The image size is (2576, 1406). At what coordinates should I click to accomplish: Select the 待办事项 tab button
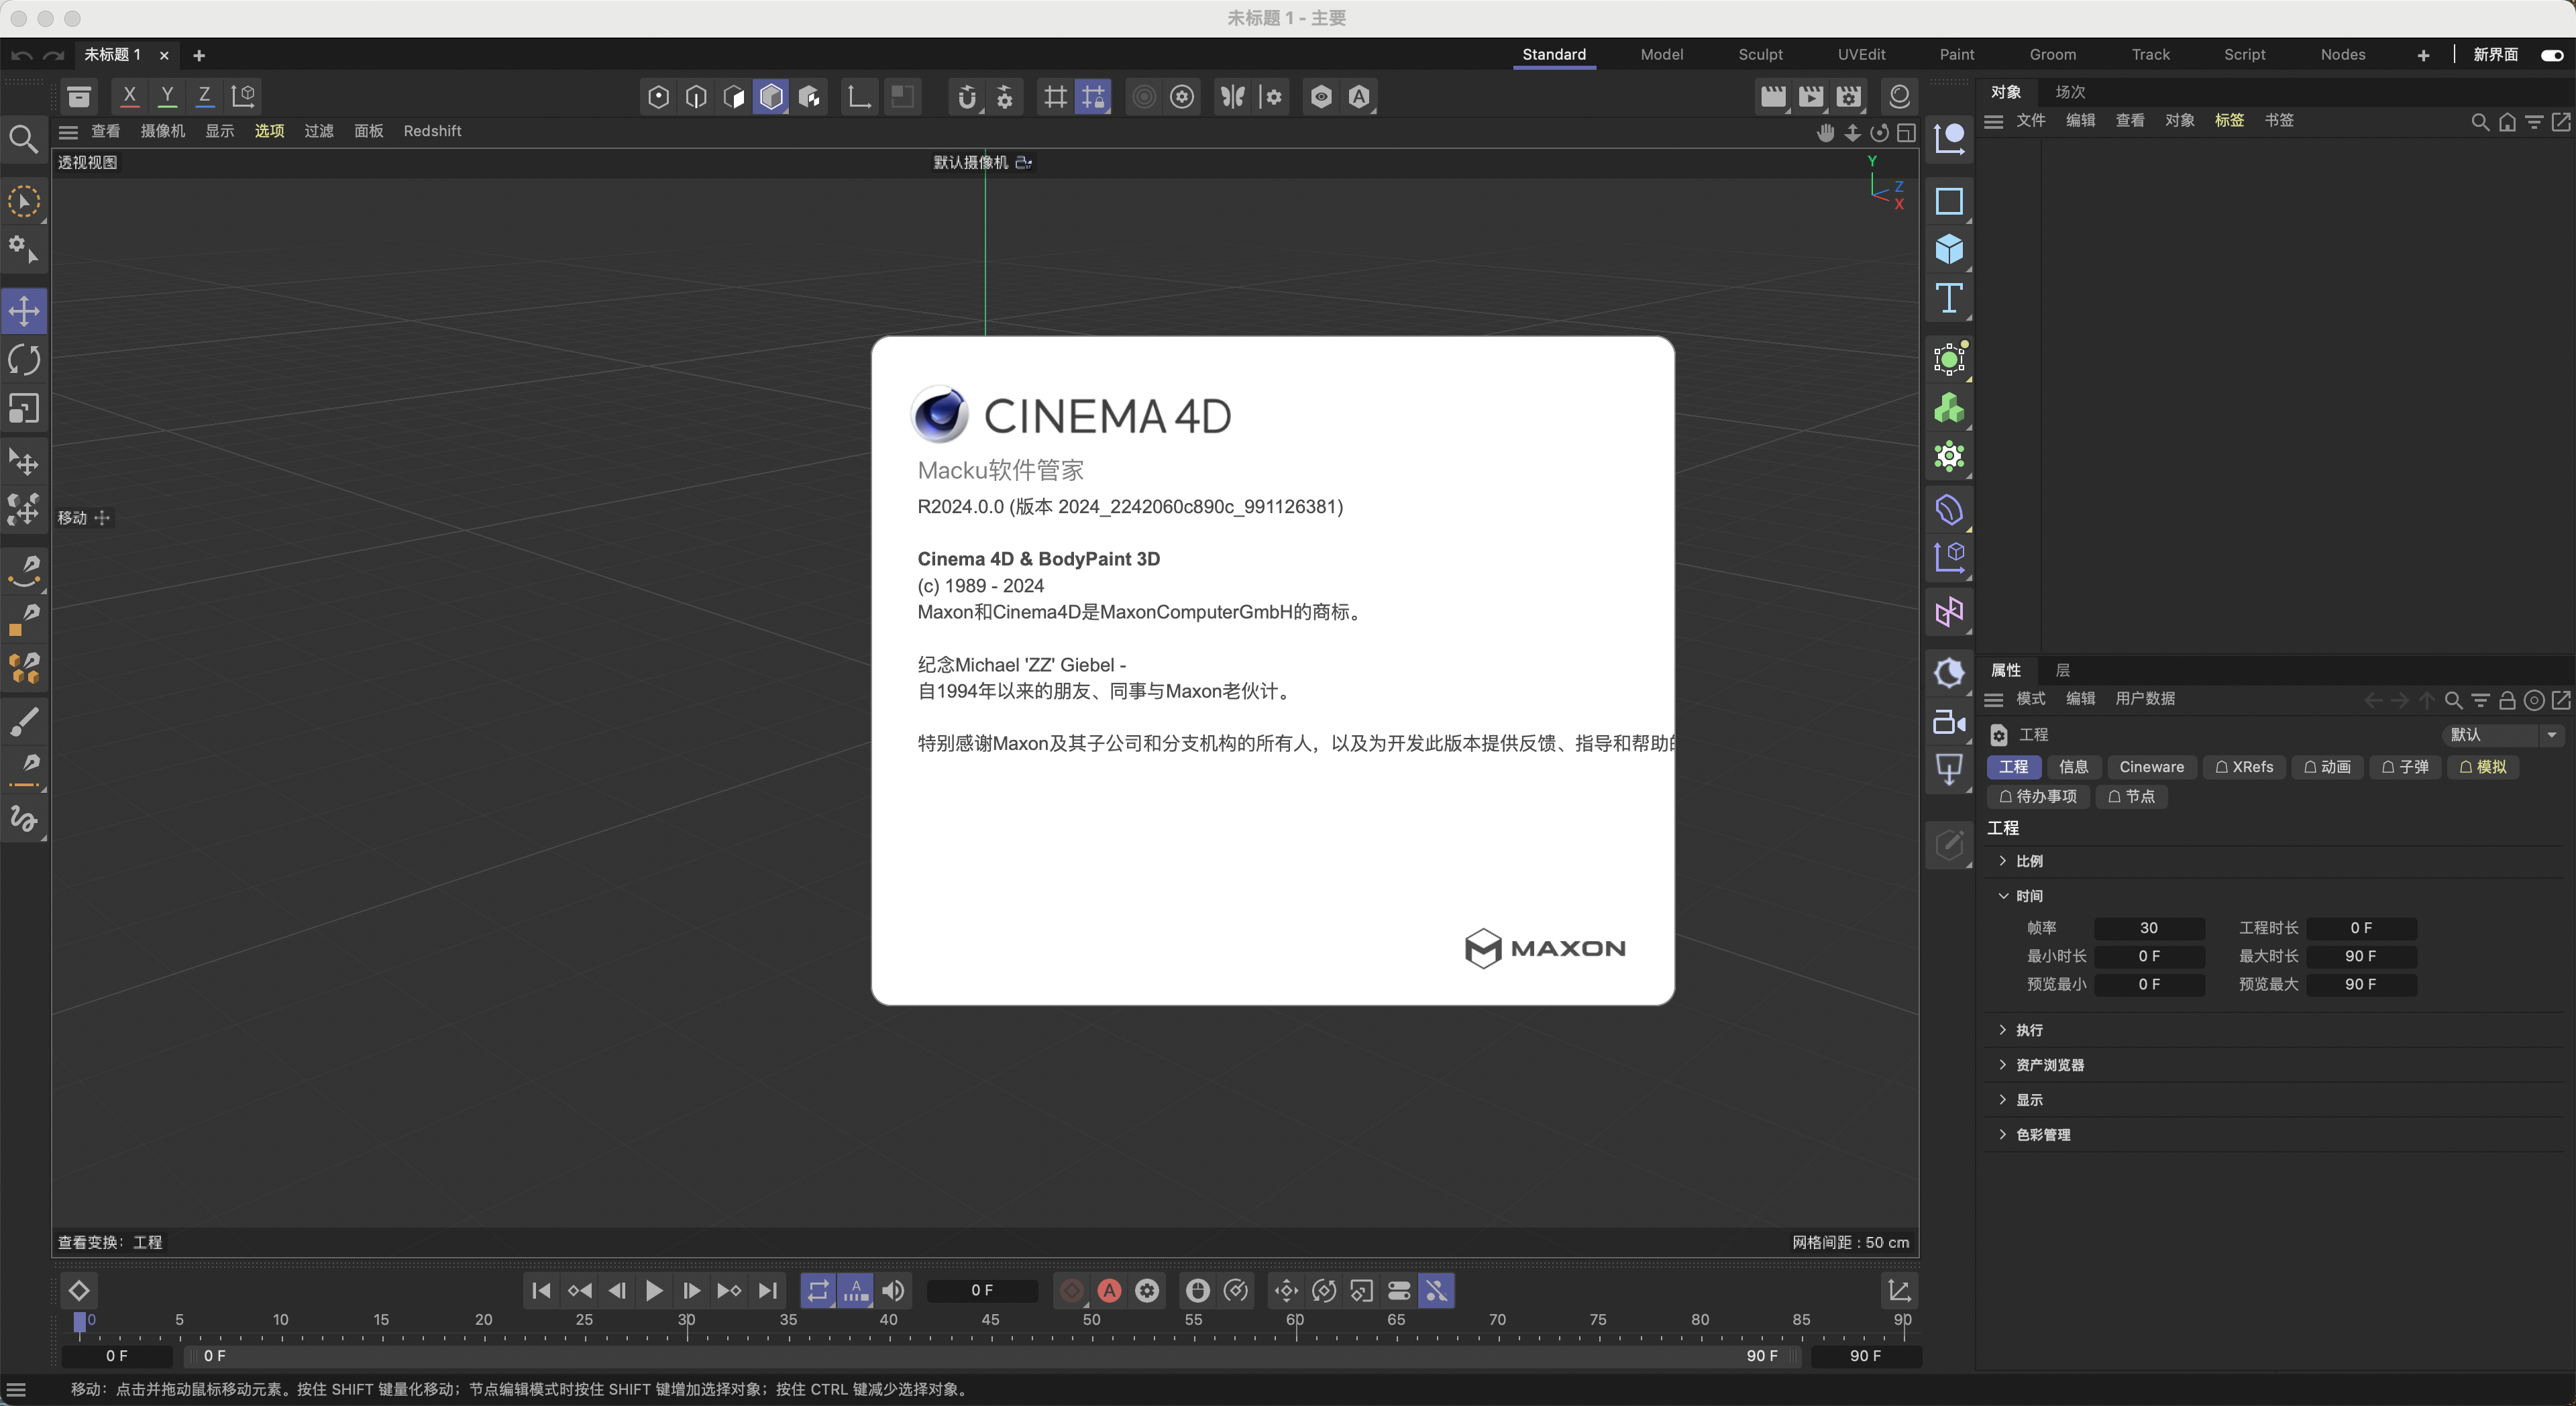tap(2038, 797)
